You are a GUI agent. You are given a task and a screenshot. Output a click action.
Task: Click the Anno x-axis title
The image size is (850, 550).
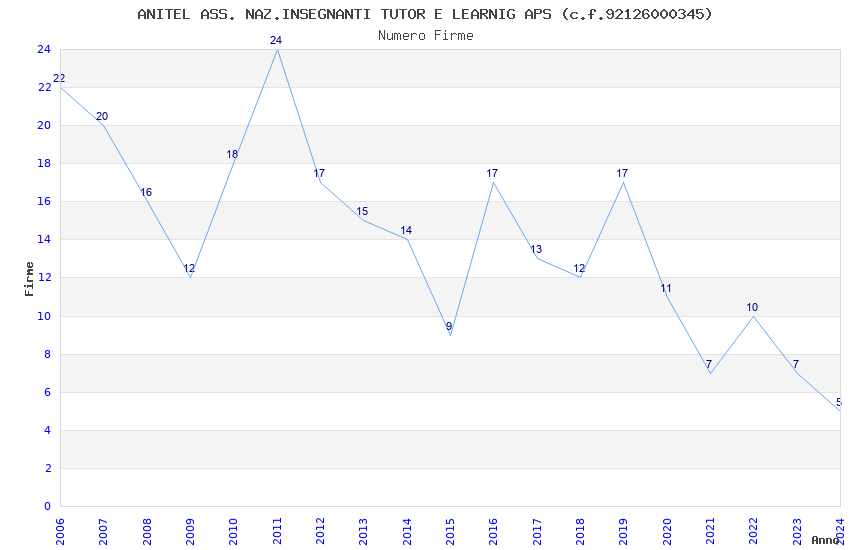(825, 540)
